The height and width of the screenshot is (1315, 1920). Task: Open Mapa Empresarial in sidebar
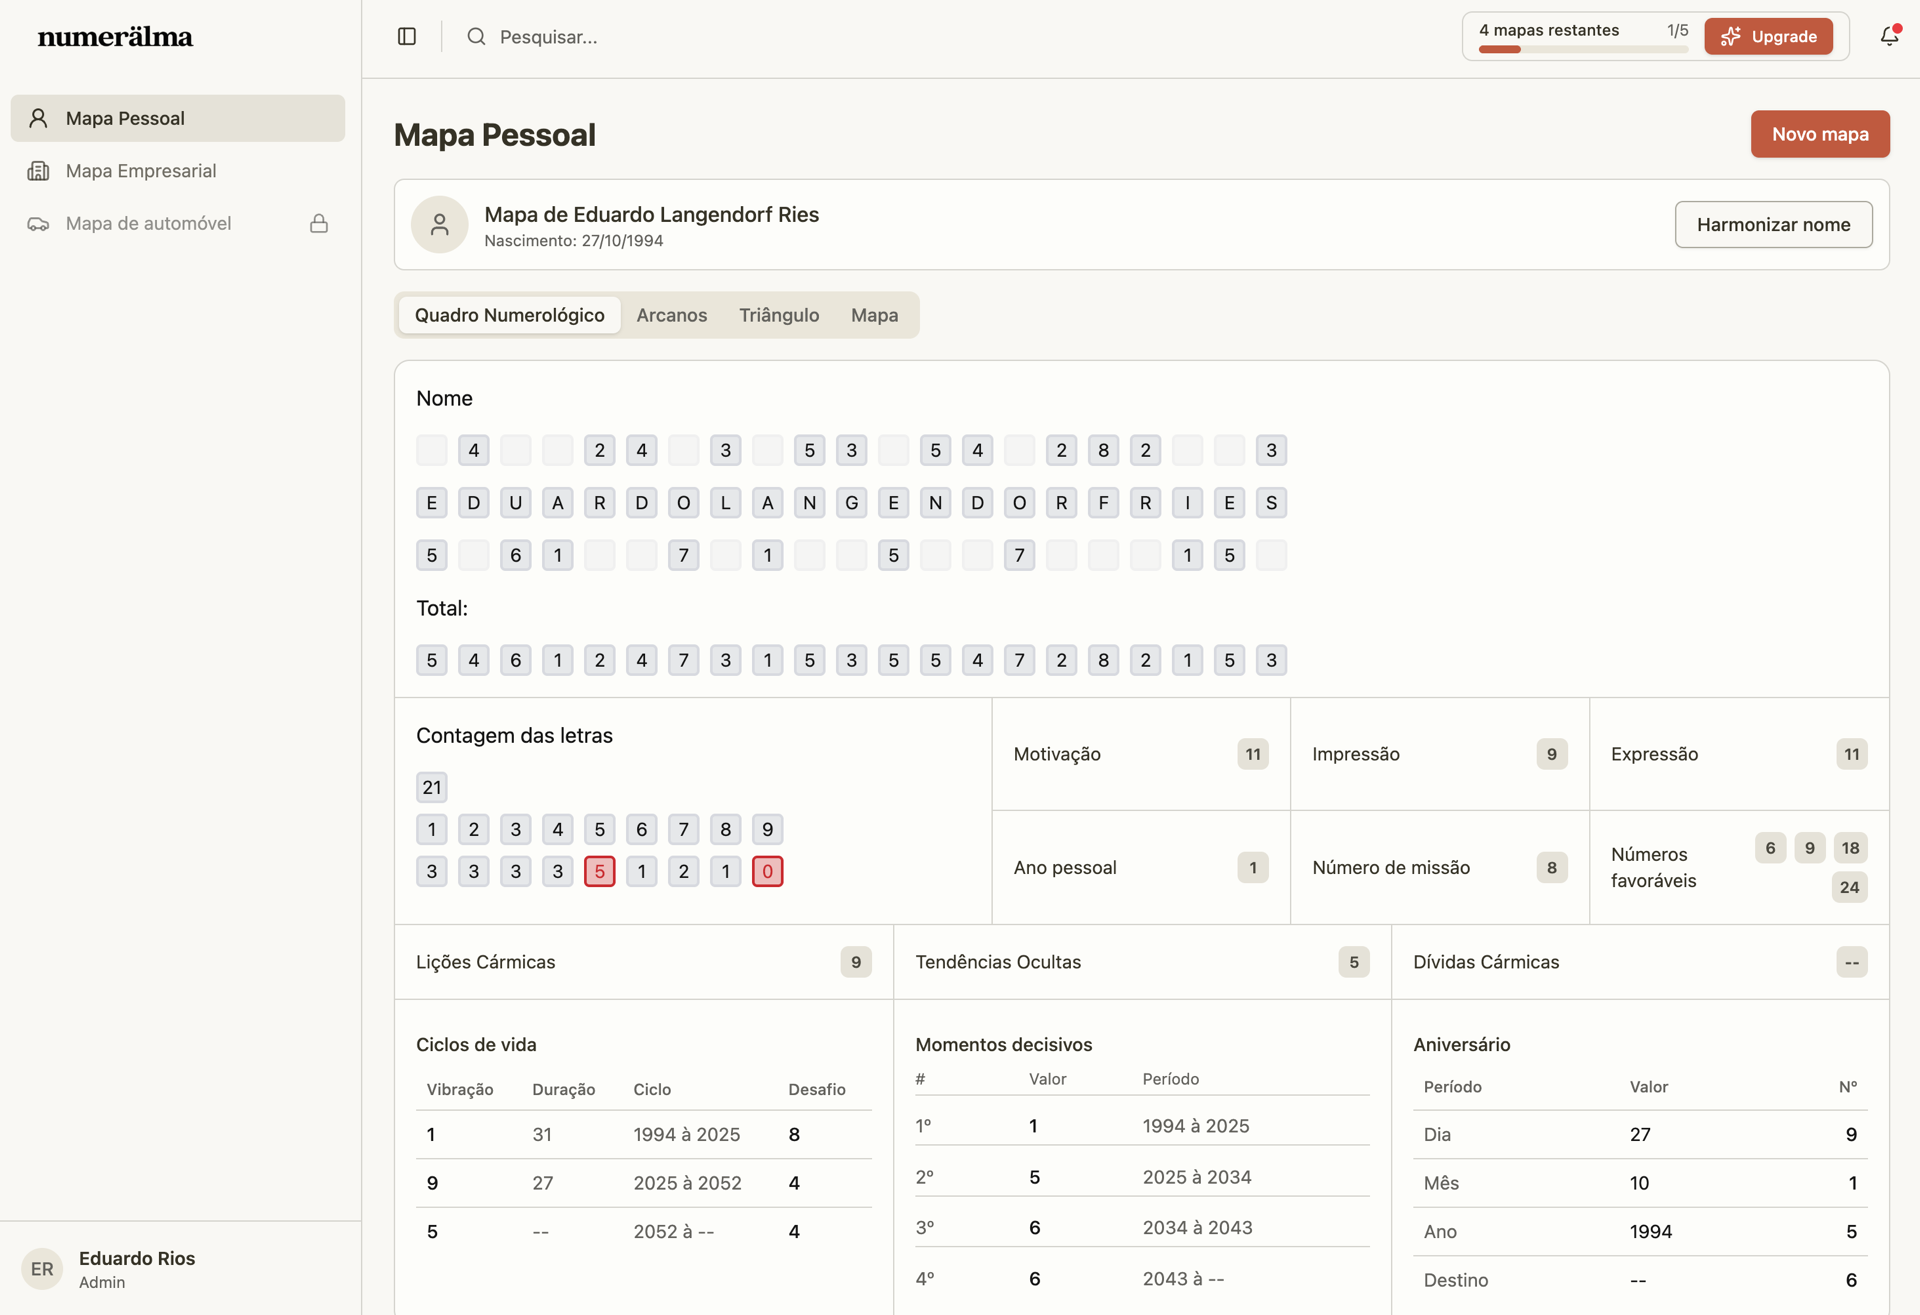pyautogui.click(x=178, y=171)
